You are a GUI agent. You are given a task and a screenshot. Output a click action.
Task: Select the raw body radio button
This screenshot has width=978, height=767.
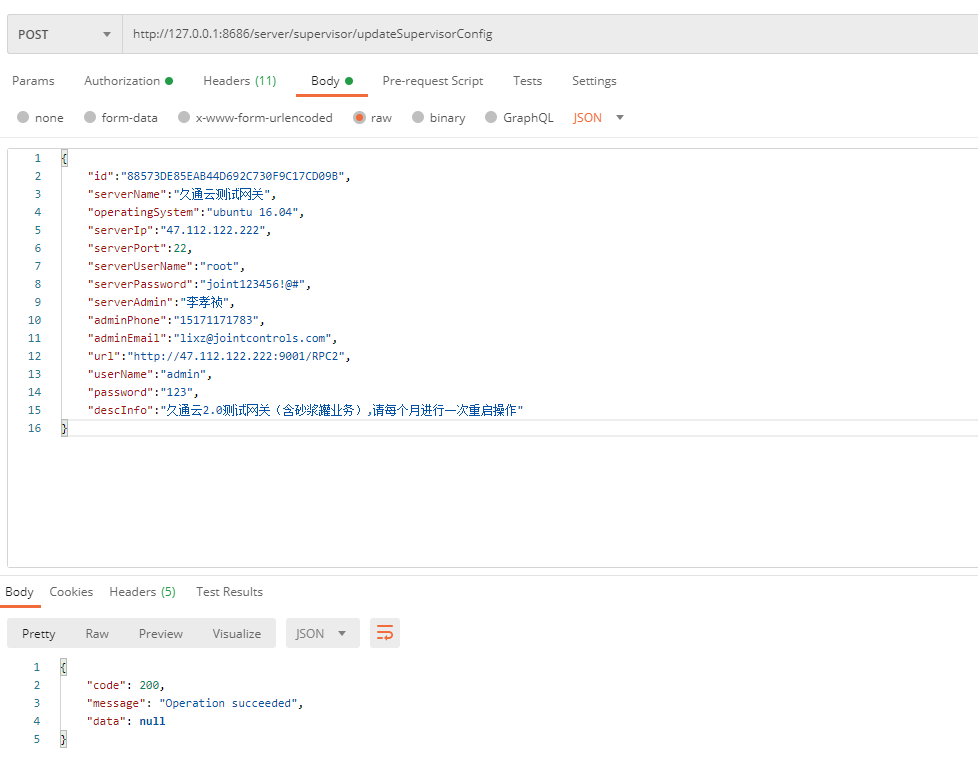pos(359,118)
